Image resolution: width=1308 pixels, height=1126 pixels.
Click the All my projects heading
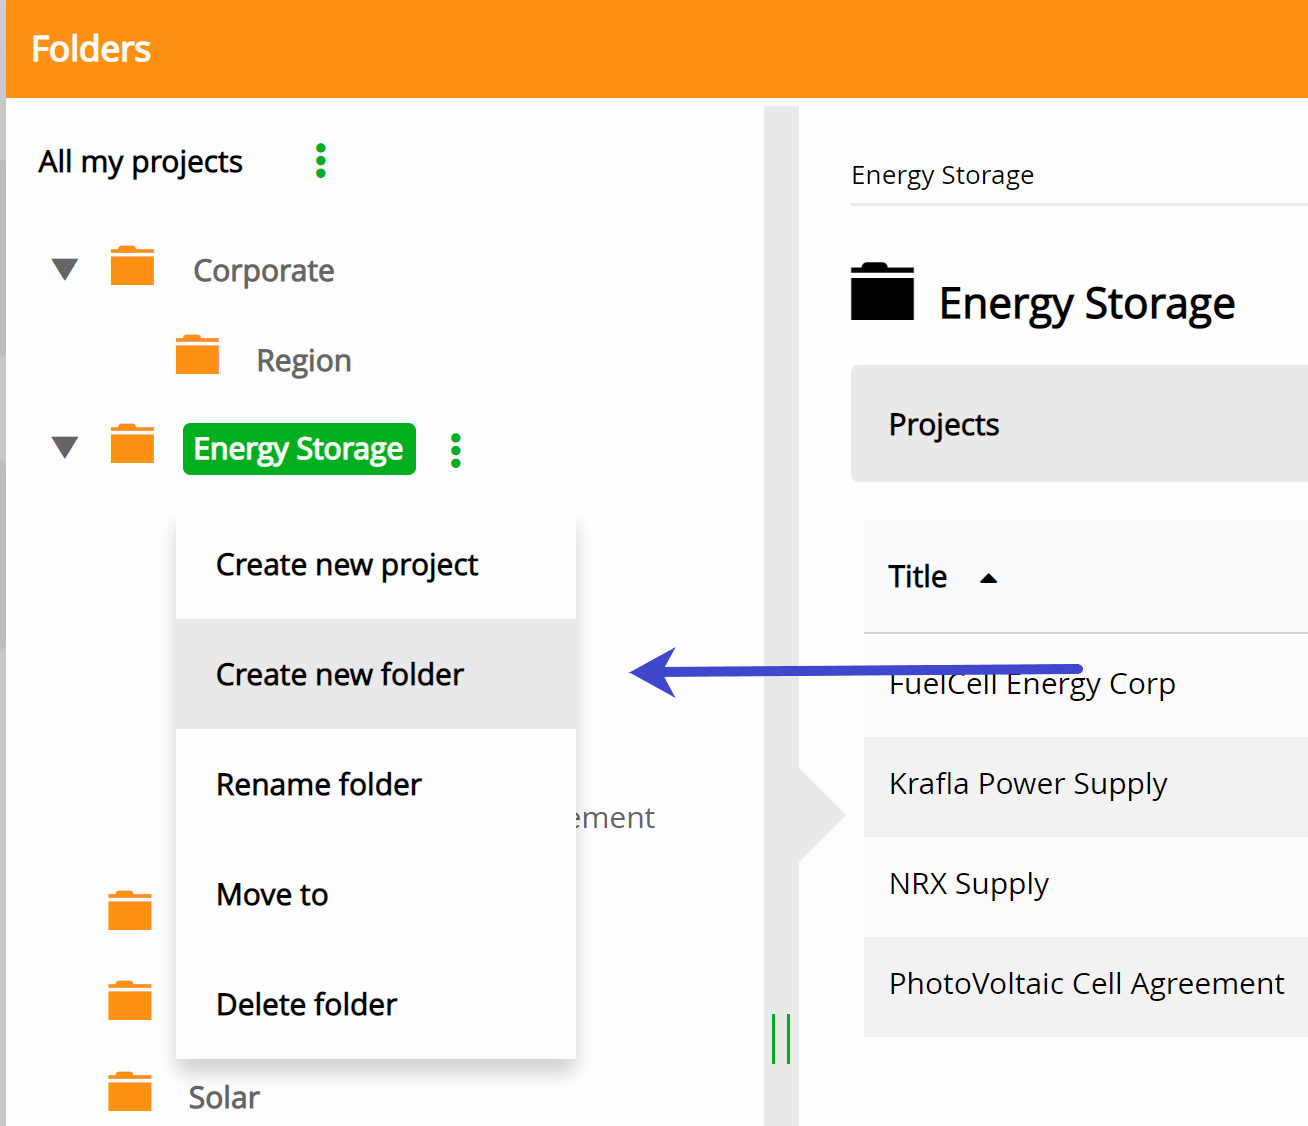click(x=140, y=162)
